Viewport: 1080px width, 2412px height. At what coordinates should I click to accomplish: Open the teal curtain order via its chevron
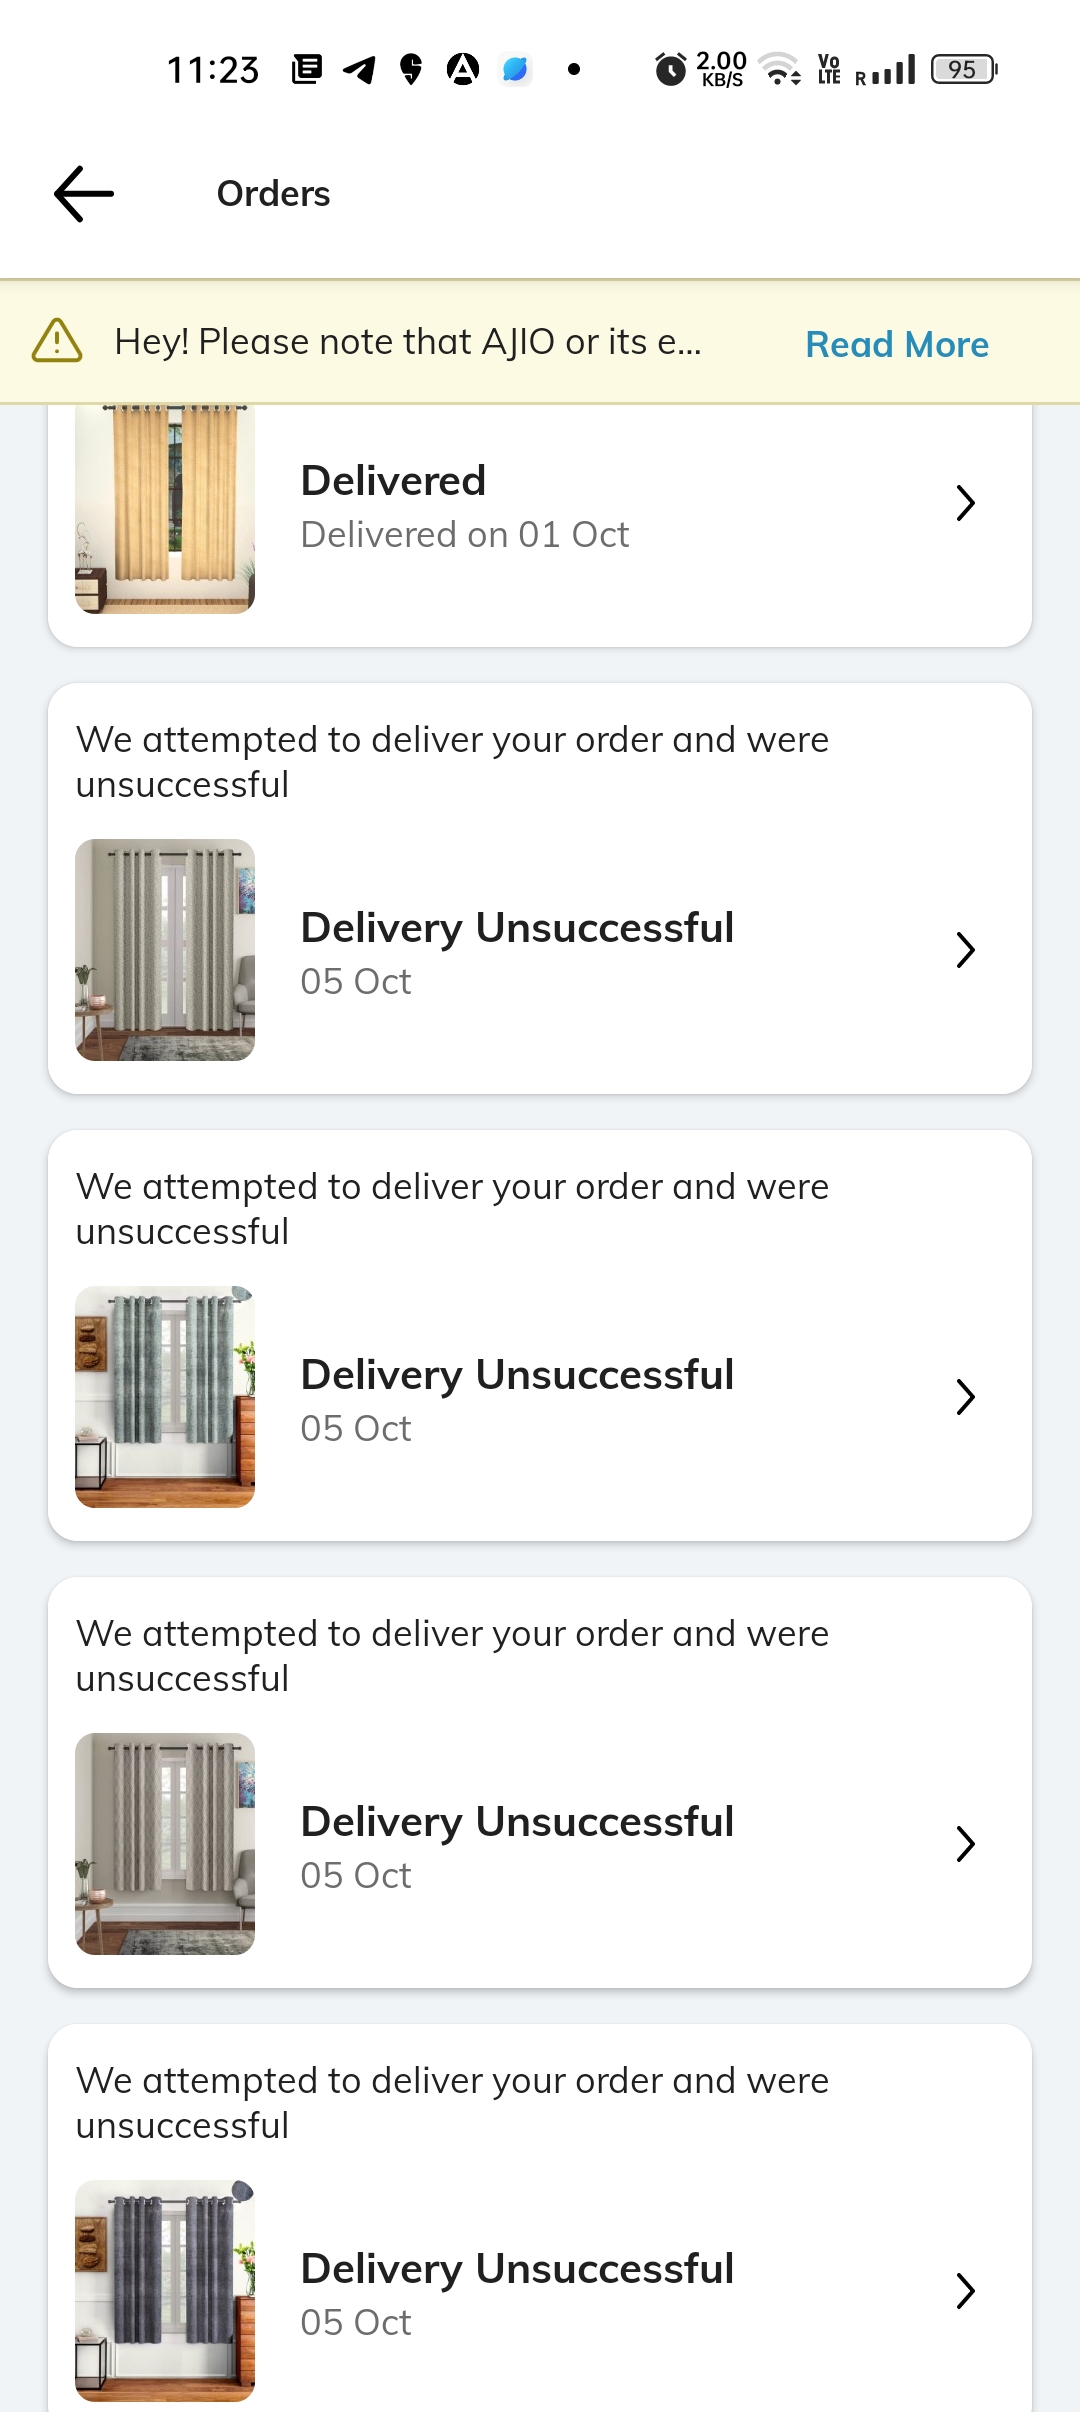coord(965,1397)
